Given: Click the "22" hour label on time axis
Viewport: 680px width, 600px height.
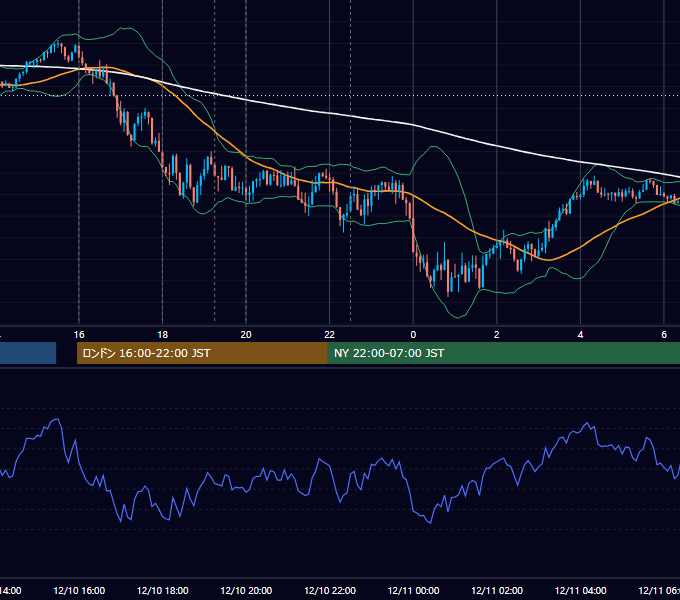Looking at the screenshot, I should (x=330, y=334).
